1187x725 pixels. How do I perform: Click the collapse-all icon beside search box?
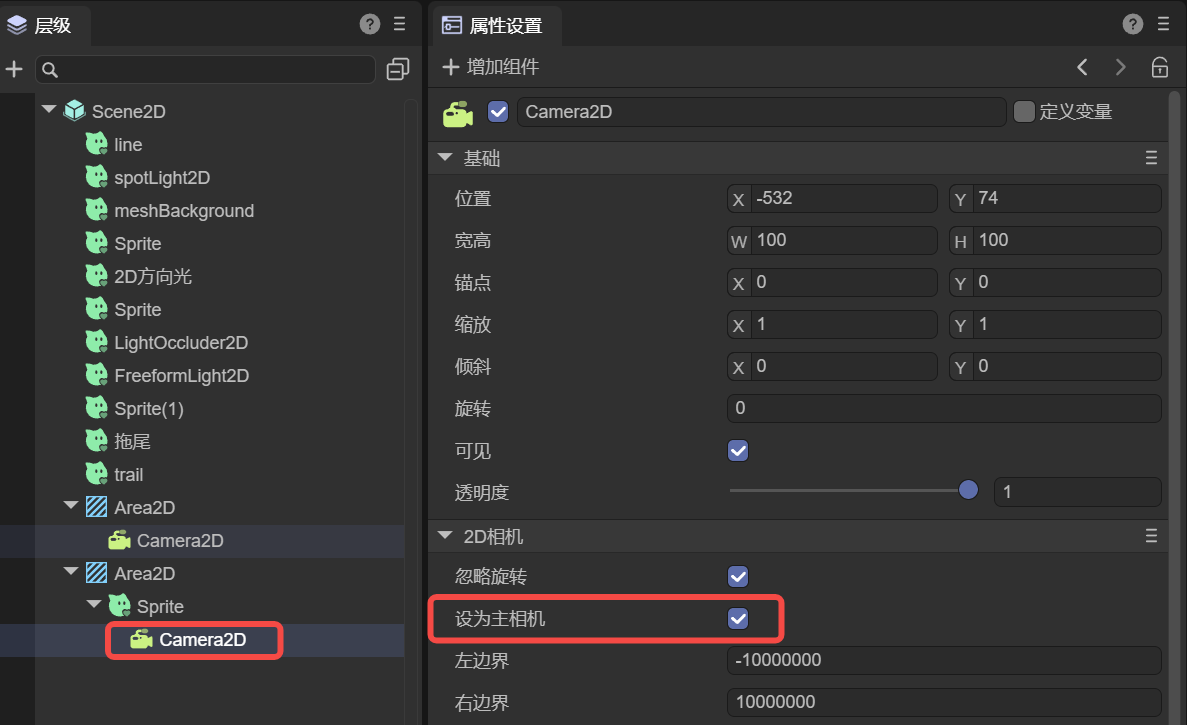[398, 69]
